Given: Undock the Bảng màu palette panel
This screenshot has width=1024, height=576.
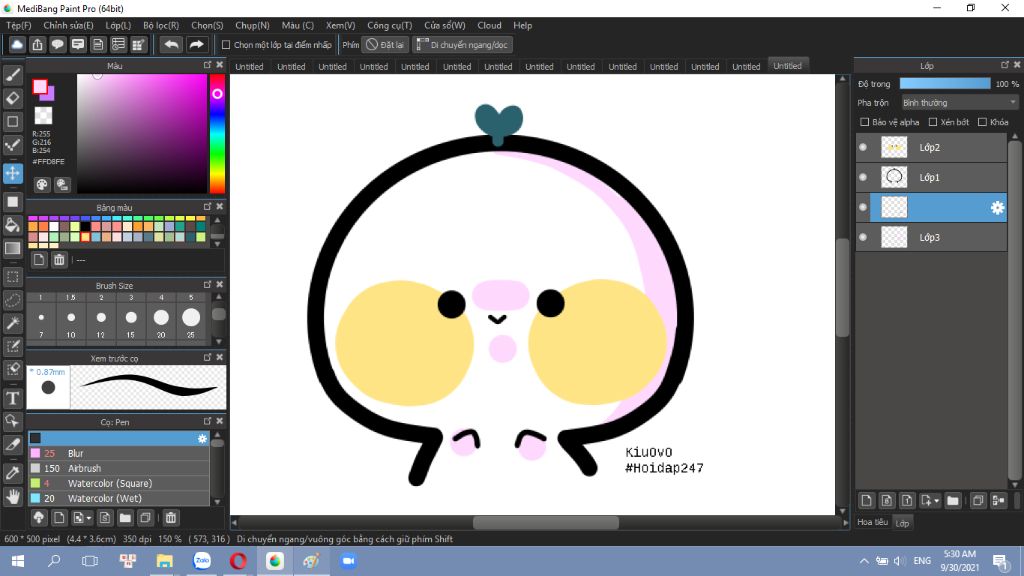Looking at the screenshot, I should pyautogui.click(x=208, y=207).
